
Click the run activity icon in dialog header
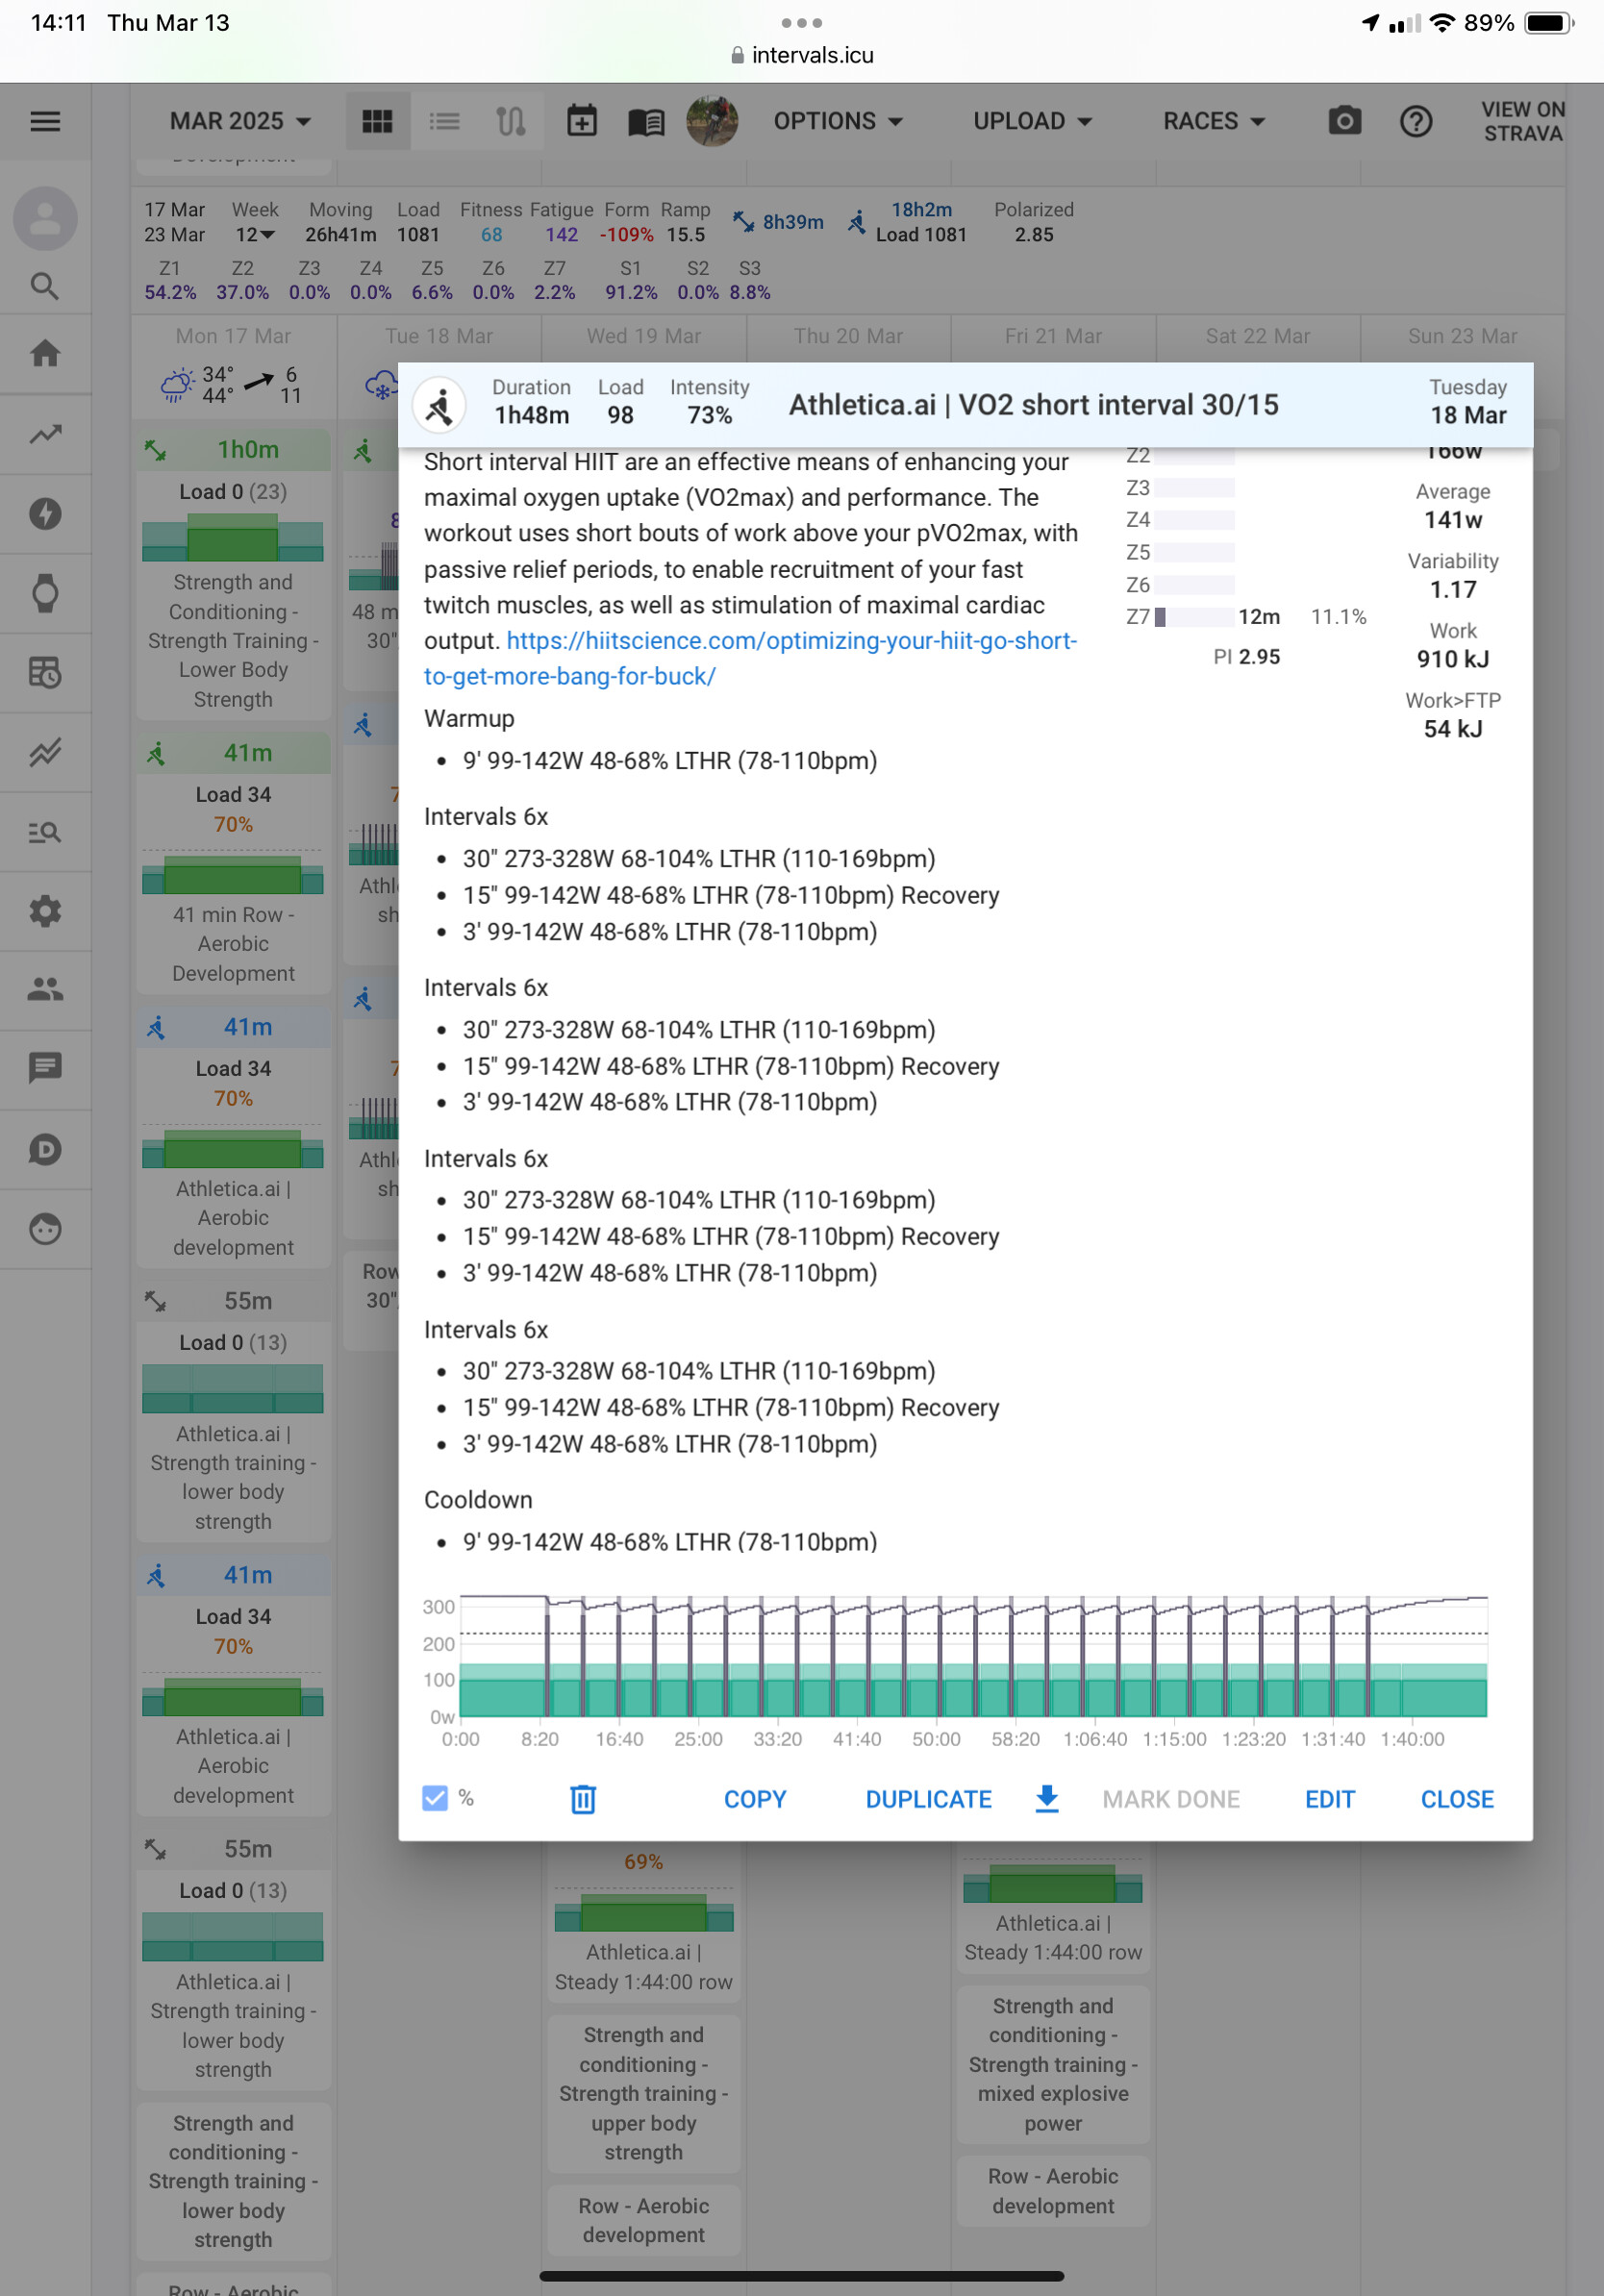point(439,405)
